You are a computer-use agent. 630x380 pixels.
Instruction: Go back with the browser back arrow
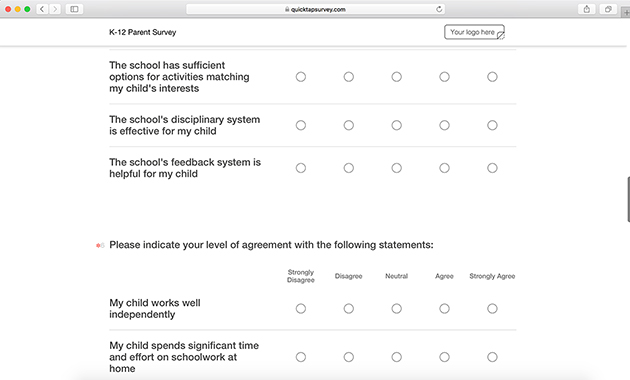(x=42, y=9)
